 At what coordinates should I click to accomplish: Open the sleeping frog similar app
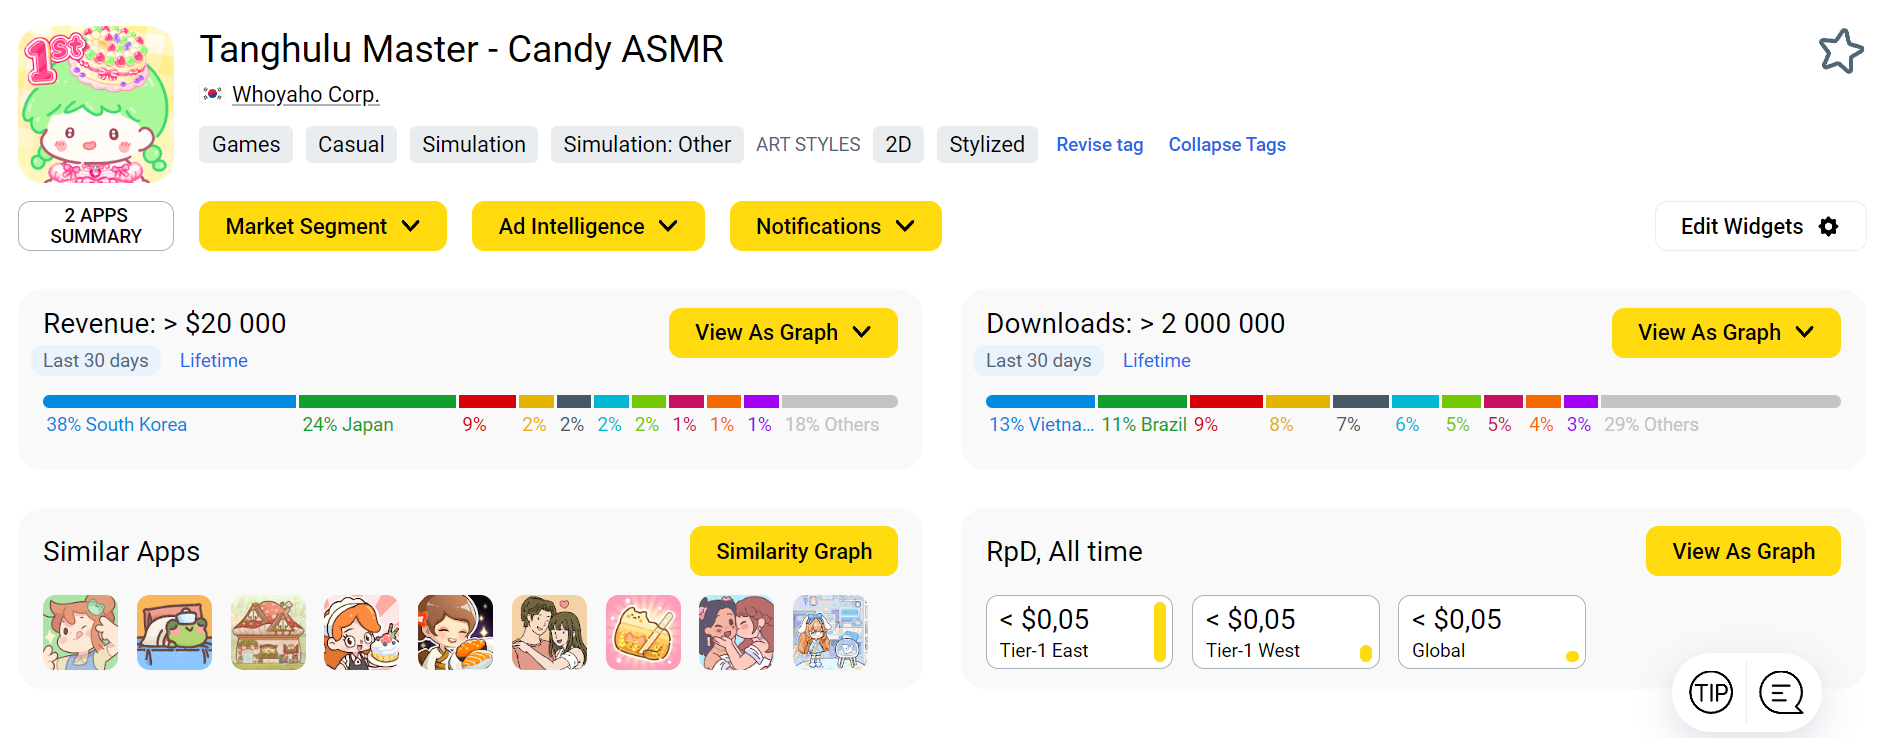pyautogui.click(x=174, y=632)
